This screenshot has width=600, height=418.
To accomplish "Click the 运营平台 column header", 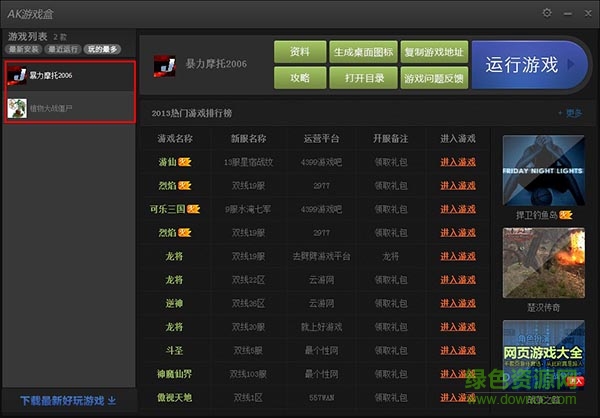I will (321, 138).
